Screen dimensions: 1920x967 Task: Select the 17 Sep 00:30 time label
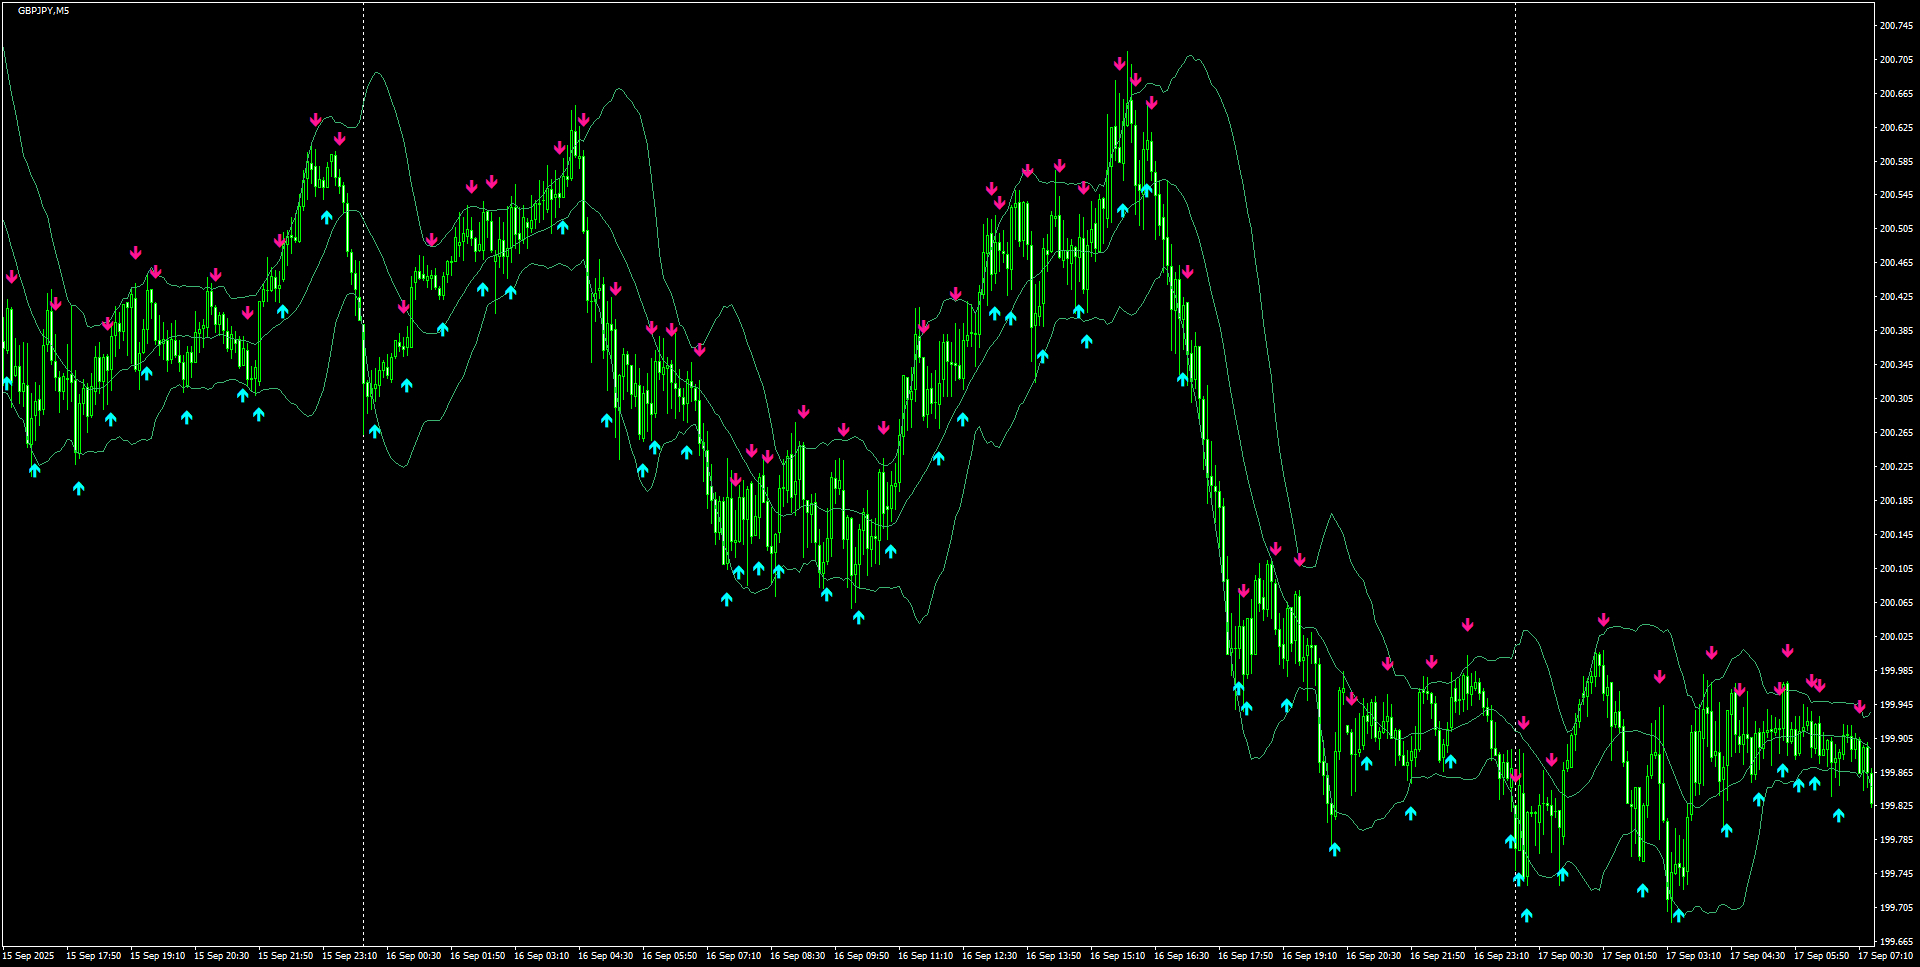coord(1565,956)
